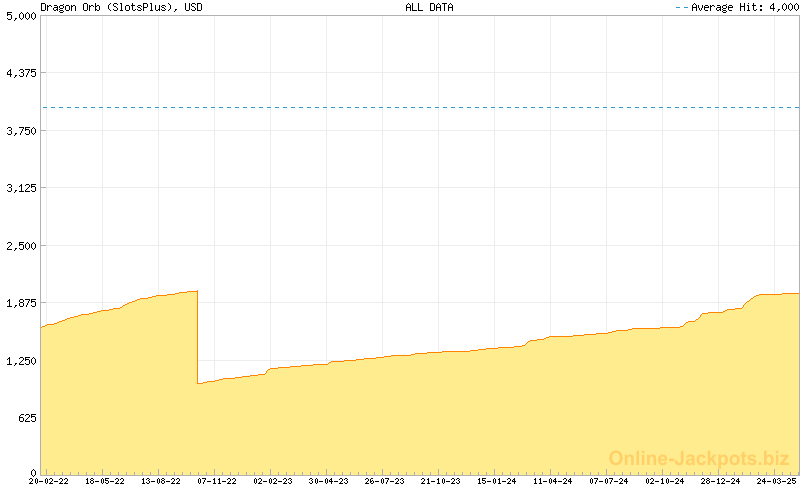Image resolution: width=800 pixels, height=490 pixels.
Task: Click the '13-08-22' date label
Action: [x=161, y=481]
